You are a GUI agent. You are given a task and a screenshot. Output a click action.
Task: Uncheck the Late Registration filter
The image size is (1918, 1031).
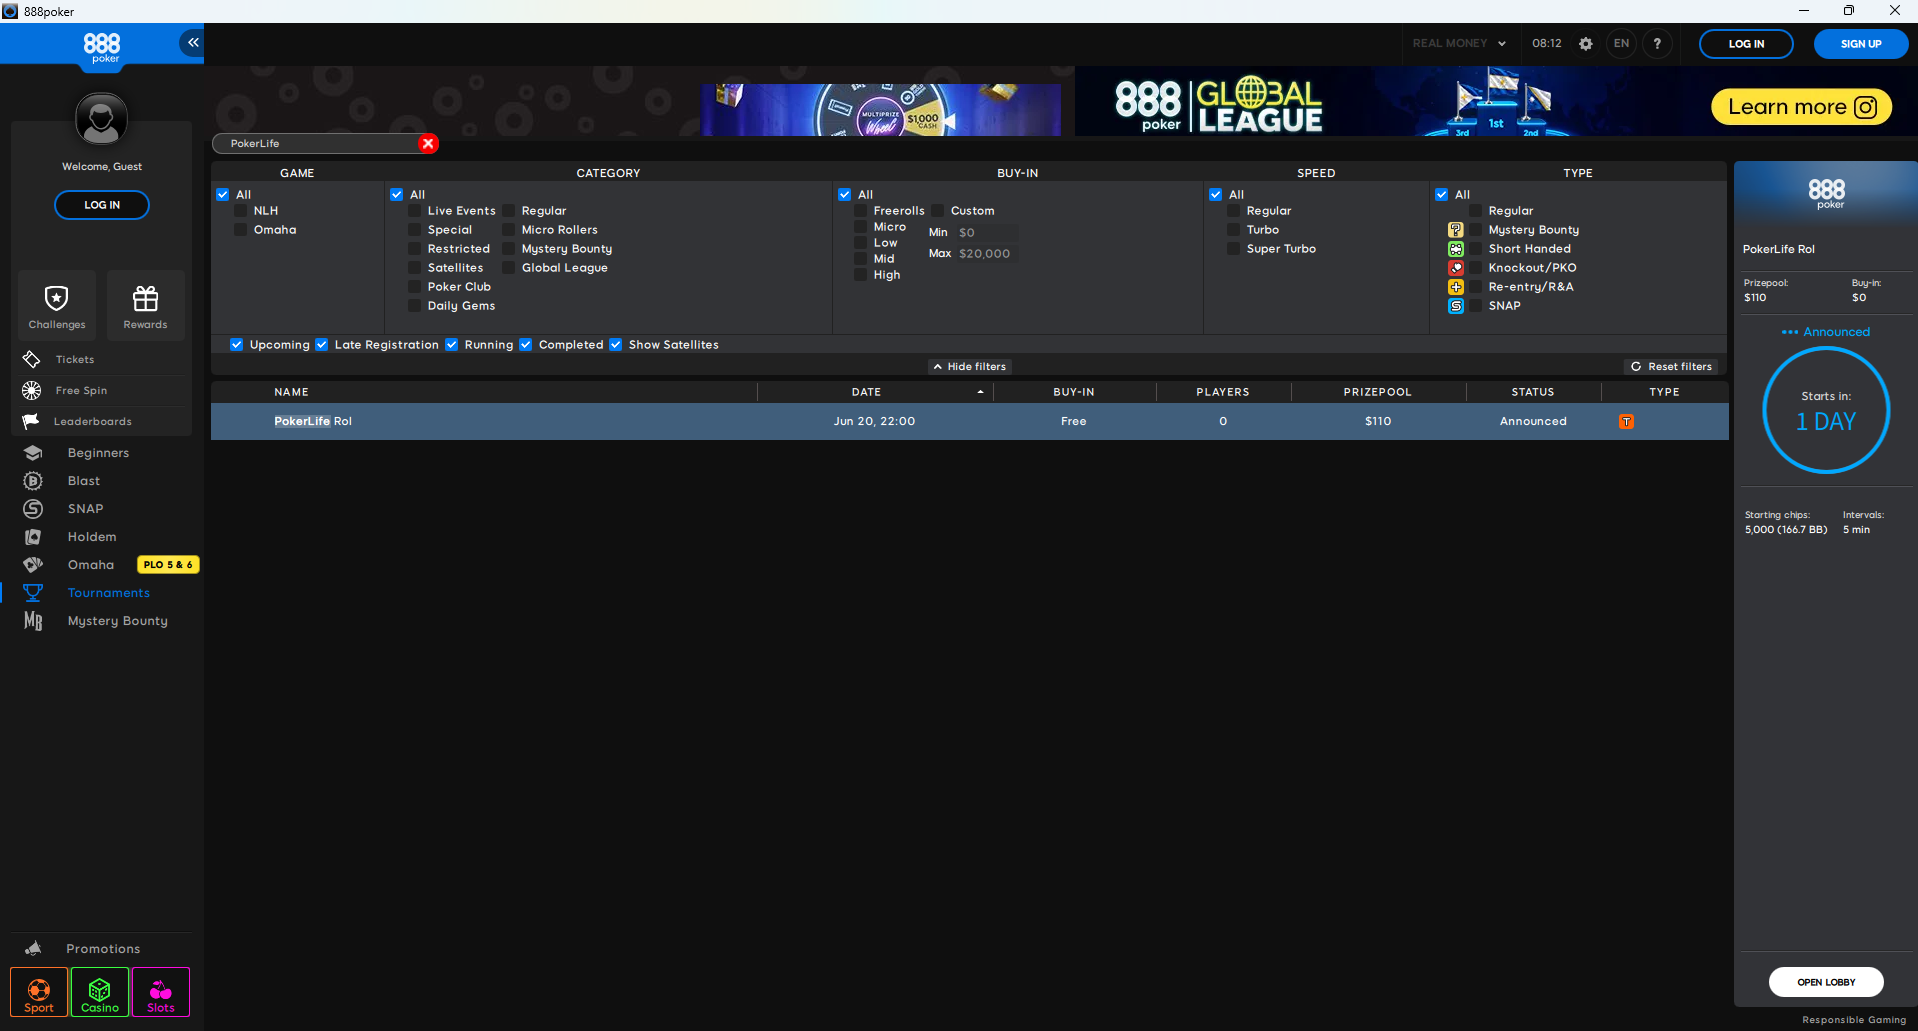[x=322, y=345]
